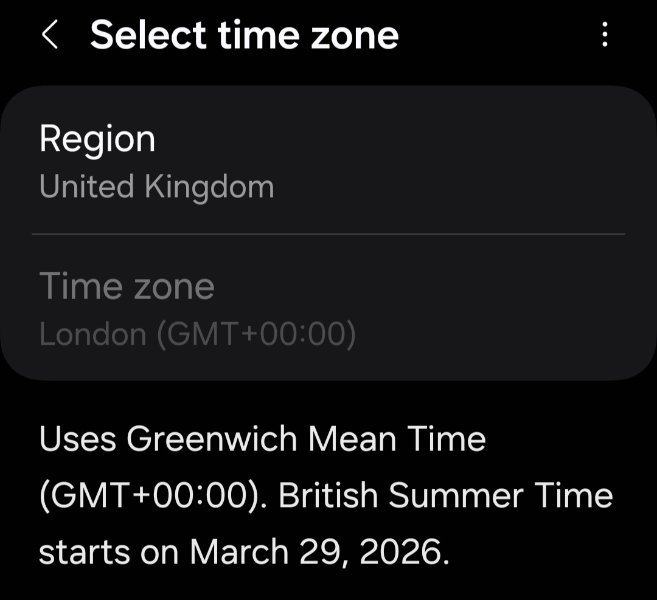Tap the March 29, 2026 date text
657x600 pixels.
316,551
